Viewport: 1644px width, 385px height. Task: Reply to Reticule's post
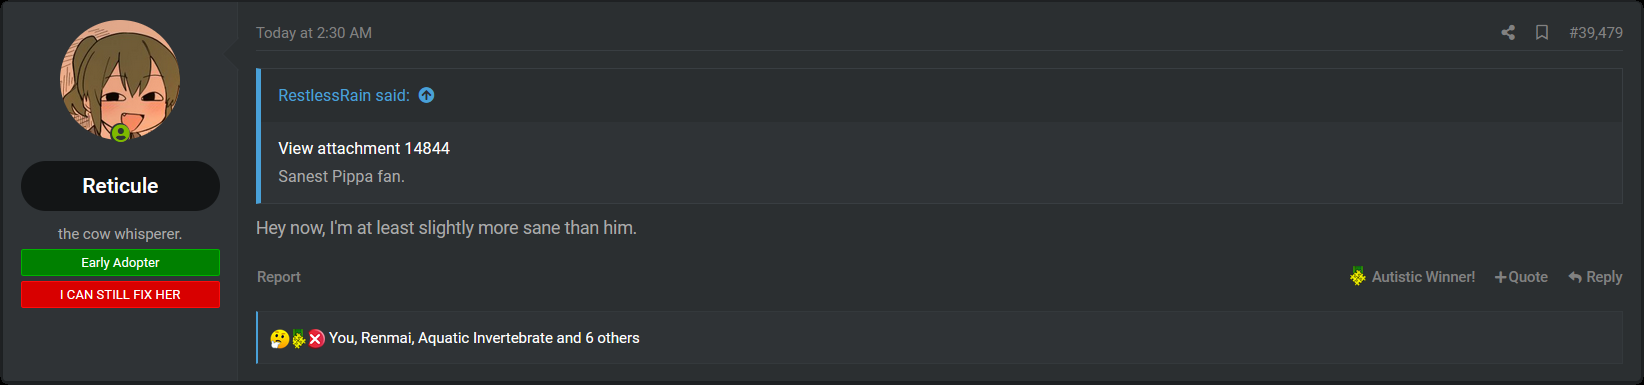1595,277
